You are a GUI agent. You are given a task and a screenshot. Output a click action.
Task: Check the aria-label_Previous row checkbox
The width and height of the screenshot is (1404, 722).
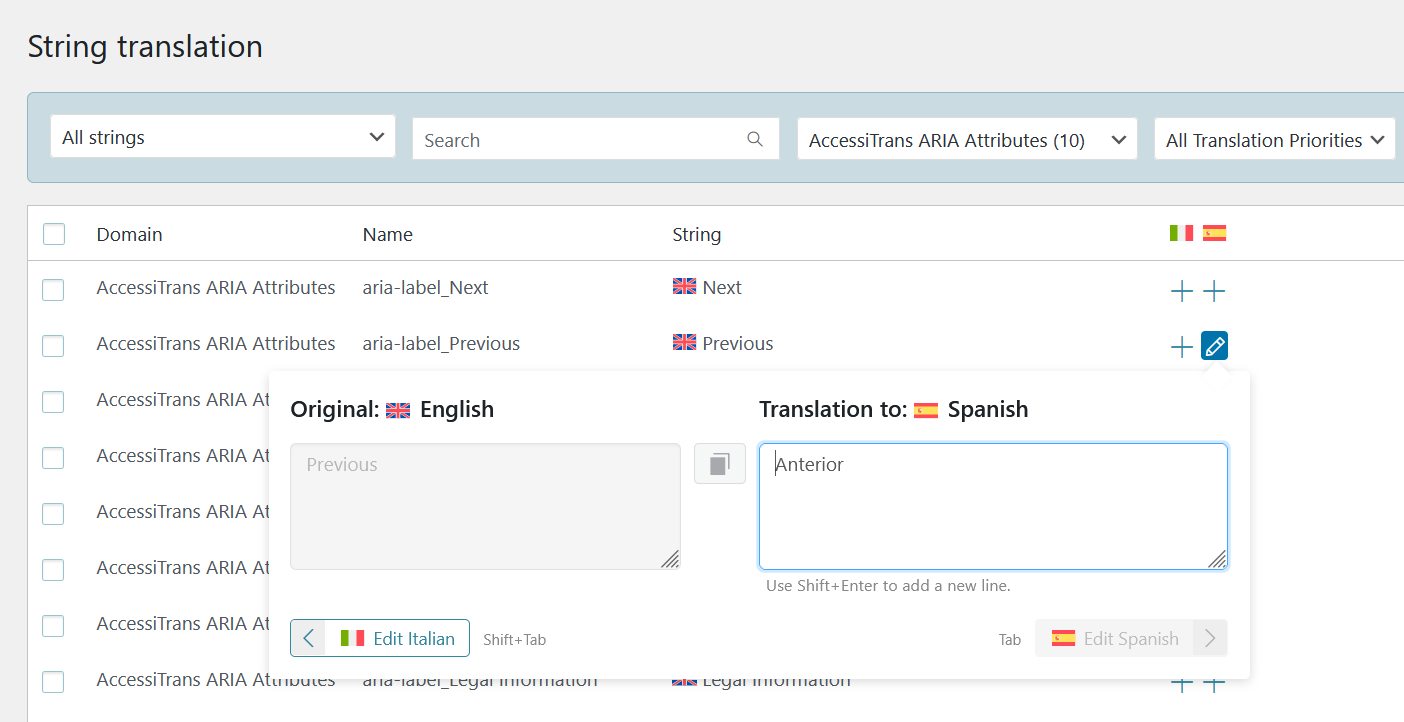point(53,346)
